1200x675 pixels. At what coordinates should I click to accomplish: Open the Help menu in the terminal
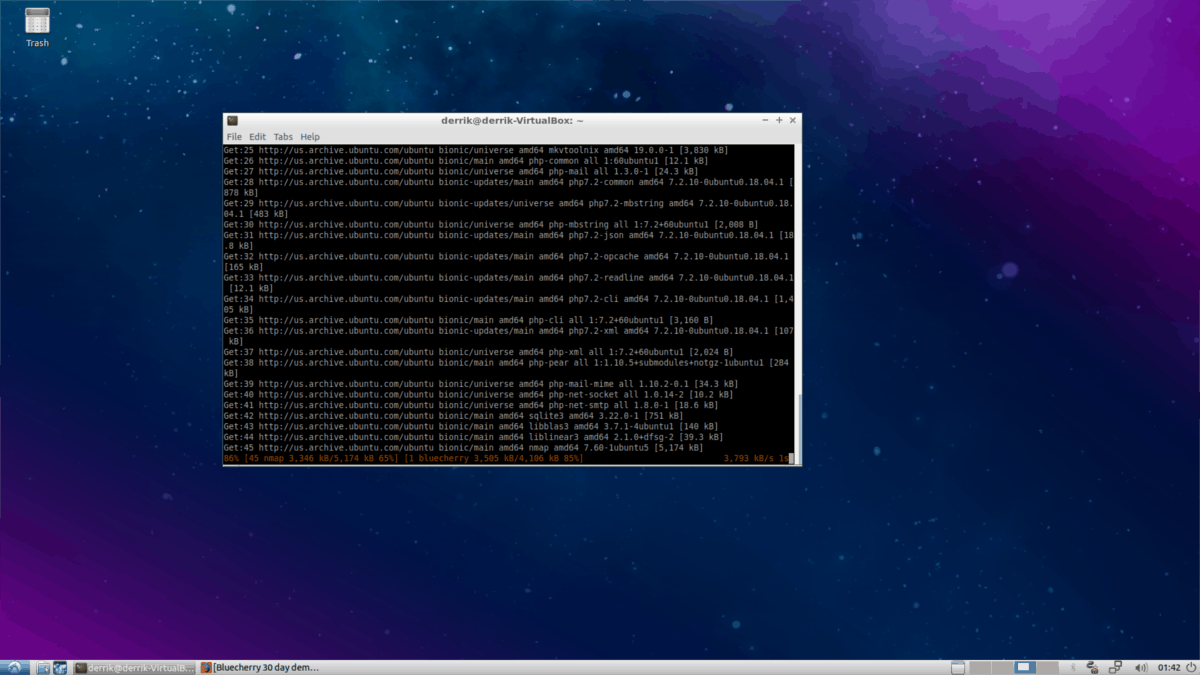point(310,136)
